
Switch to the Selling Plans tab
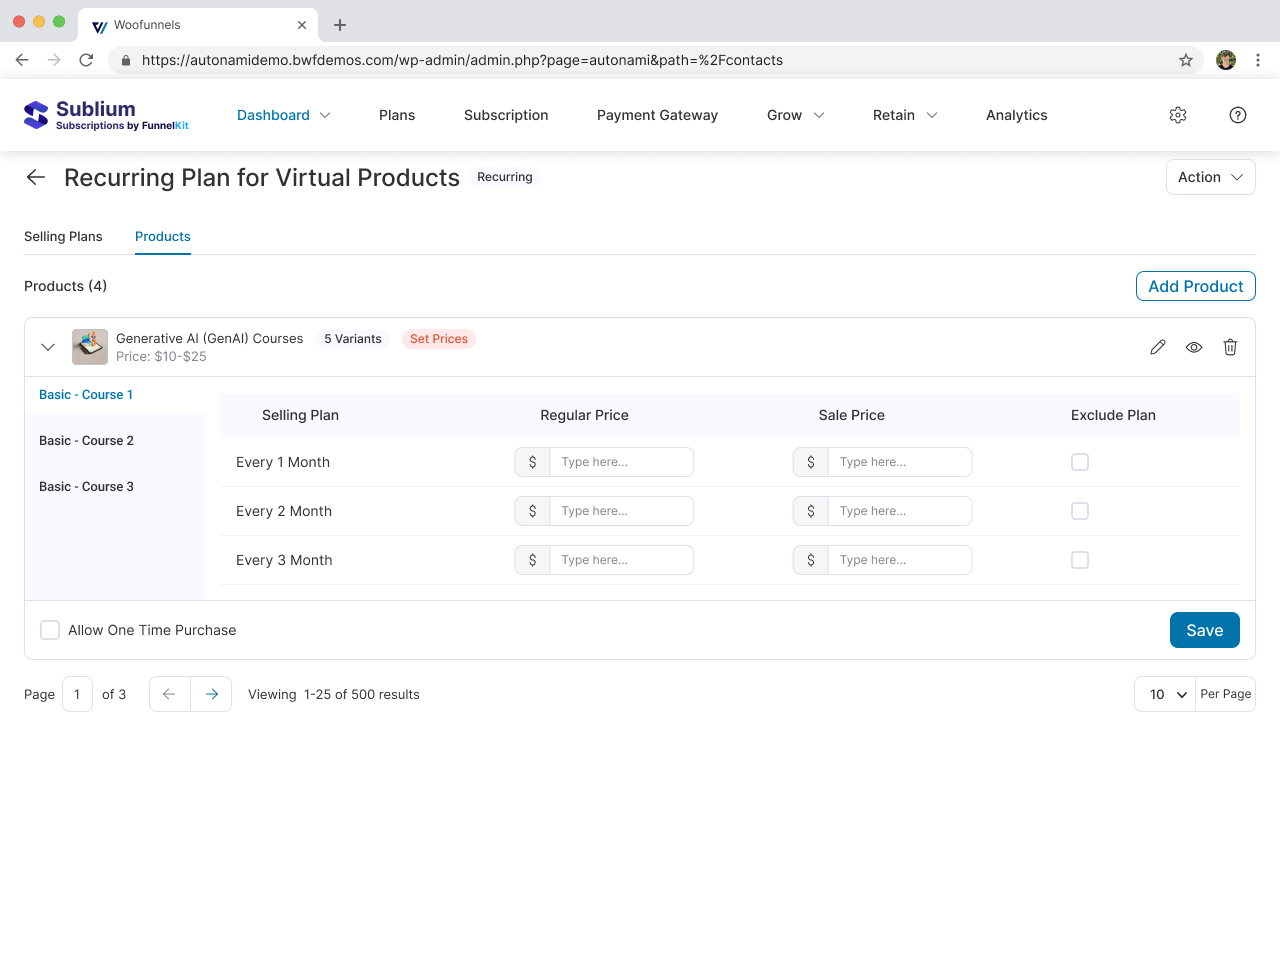63,236
